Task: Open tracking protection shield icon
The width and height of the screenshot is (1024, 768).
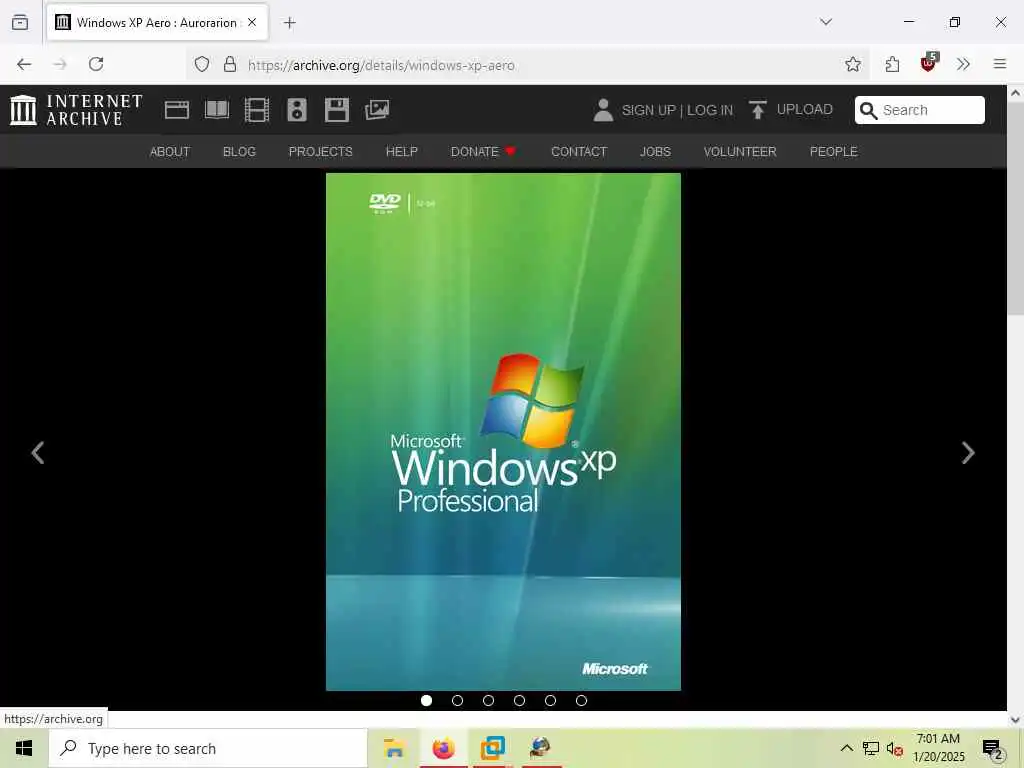Action: (202, 64)
